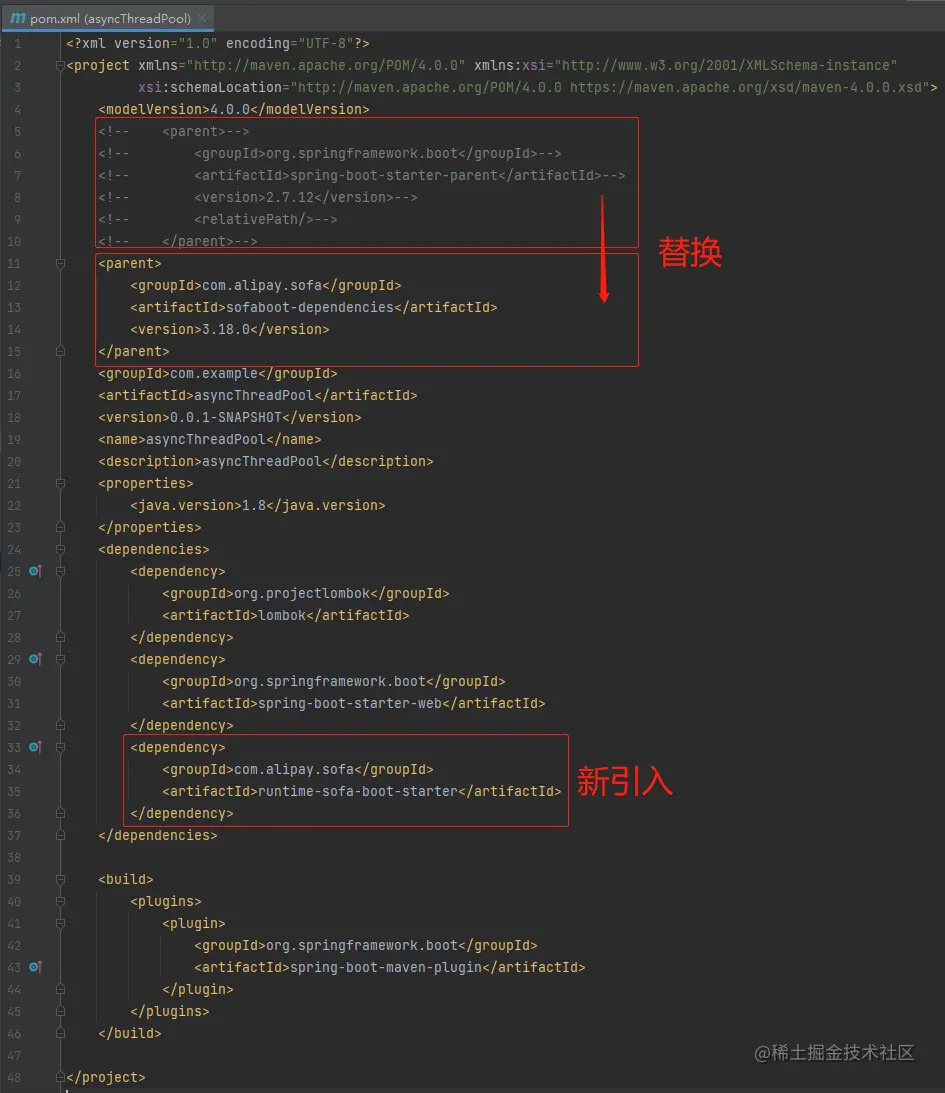
Task: Click encoding value "UTF-8"
Action: [326, 43]
